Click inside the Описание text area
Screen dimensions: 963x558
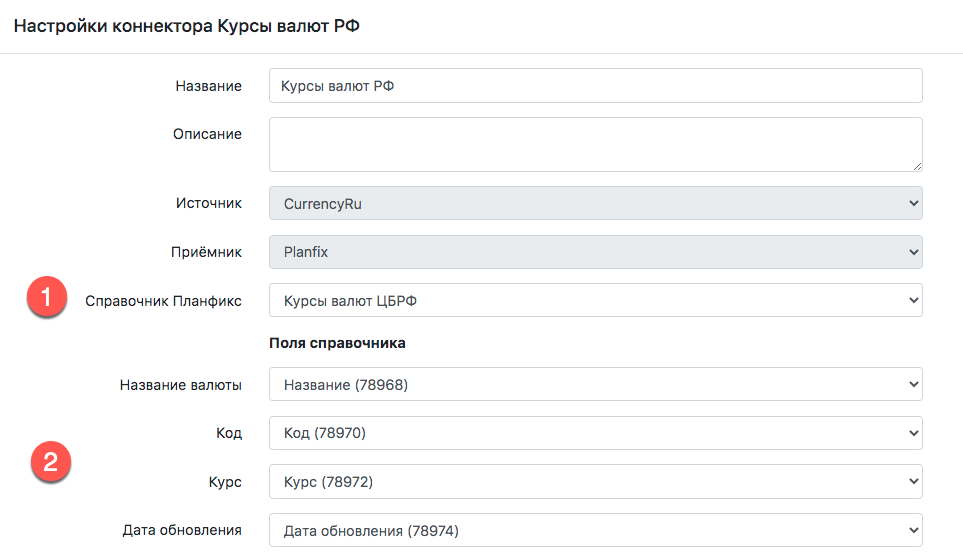595,144
